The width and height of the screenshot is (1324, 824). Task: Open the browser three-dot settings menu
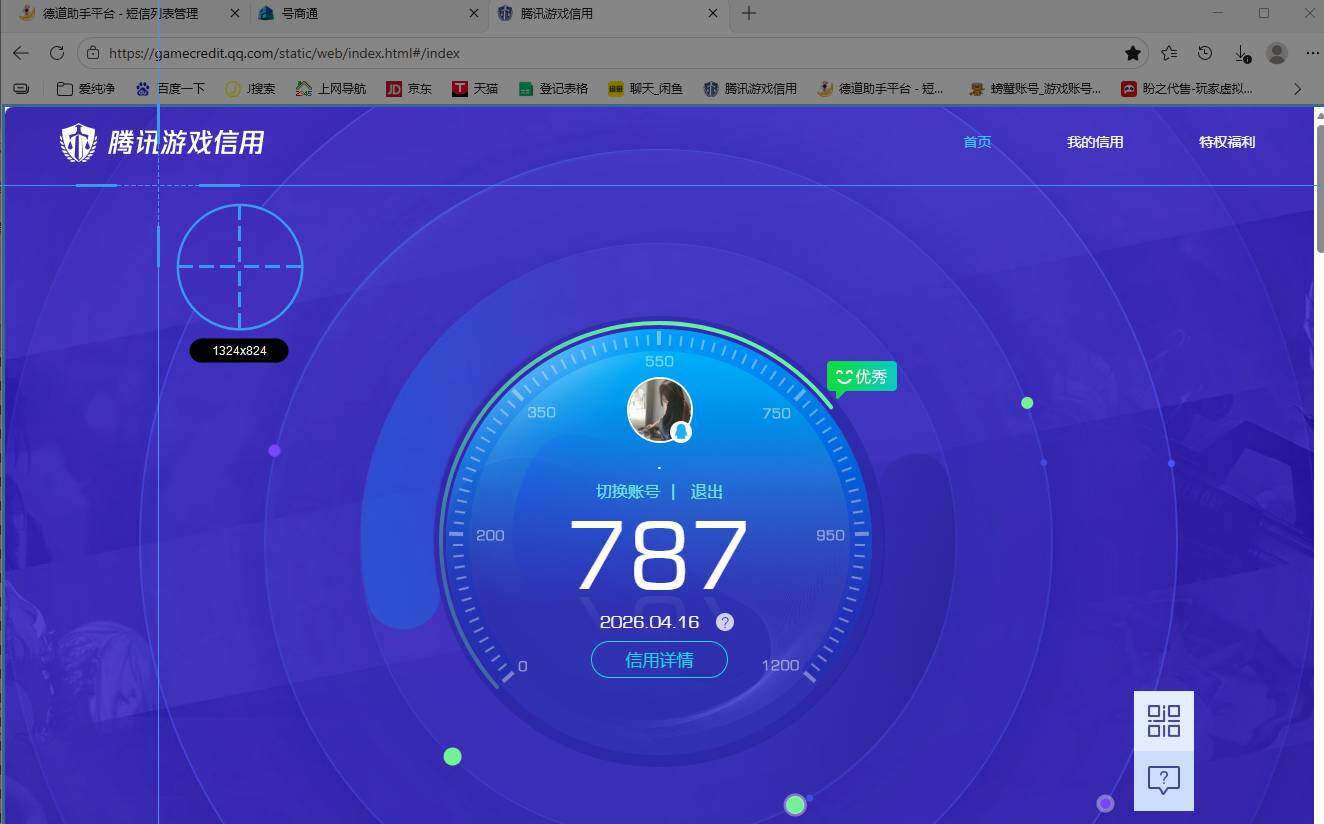[1312, 53]
